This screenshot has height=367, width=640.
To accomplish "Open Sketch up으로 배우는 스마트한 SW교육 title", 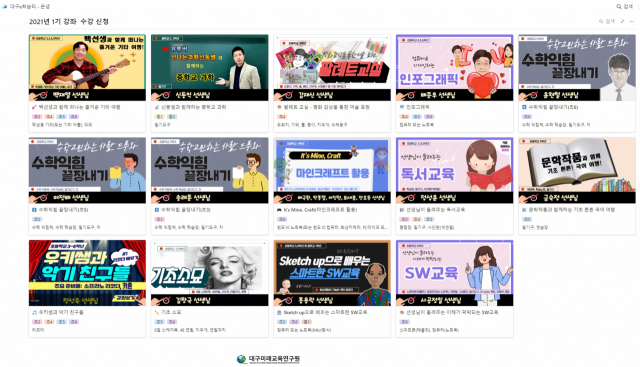I will tap(325, 312).
